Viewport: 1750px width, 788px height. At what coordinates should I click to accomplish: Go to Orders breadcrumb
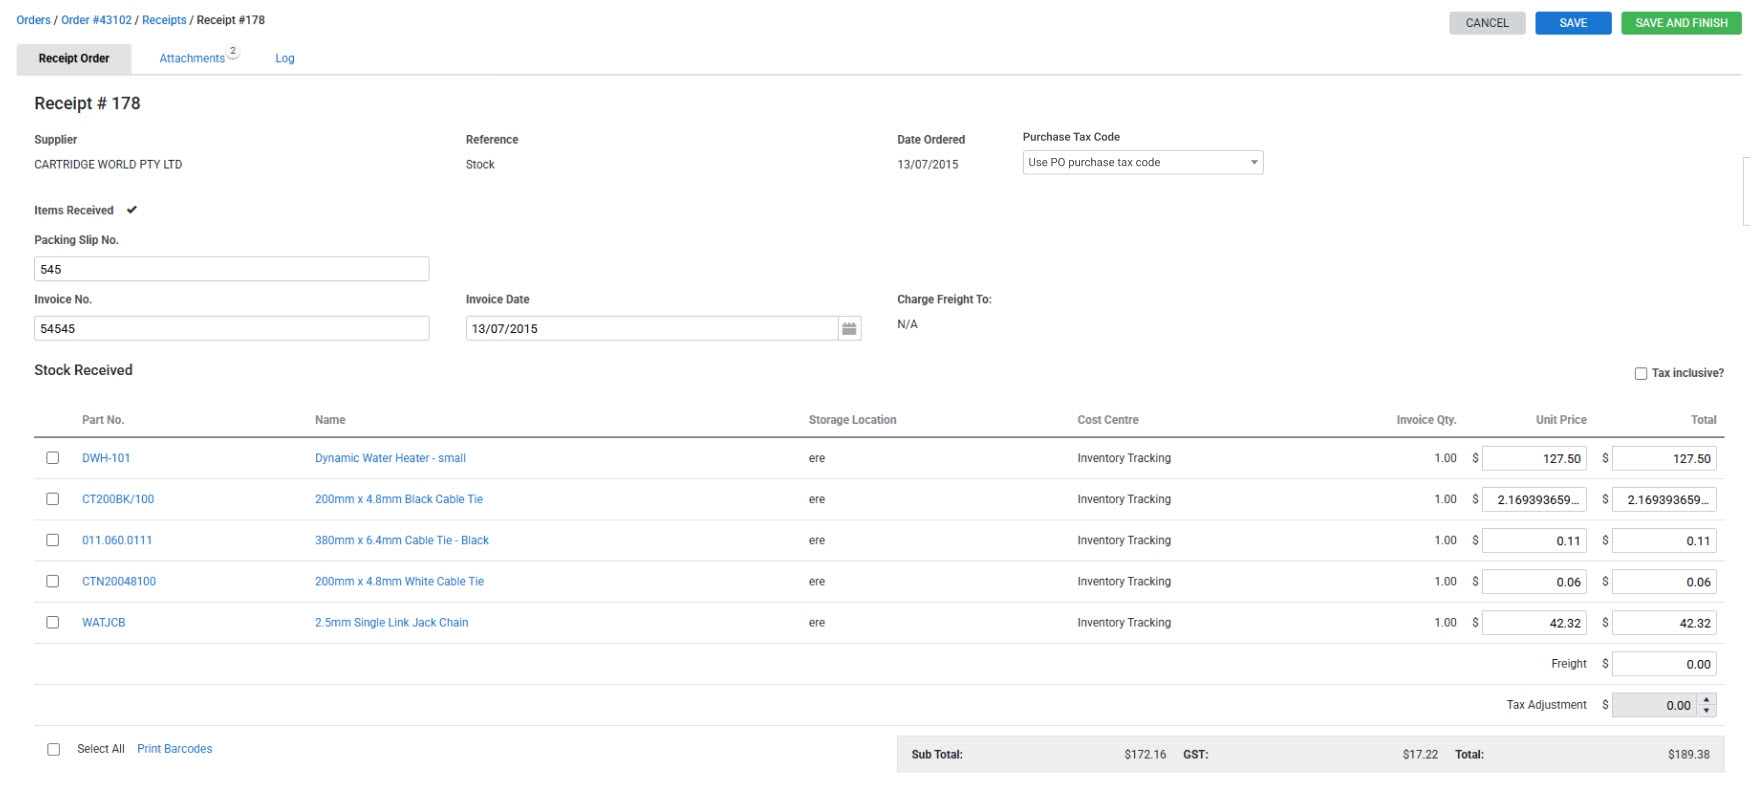[x=33, y=20]
